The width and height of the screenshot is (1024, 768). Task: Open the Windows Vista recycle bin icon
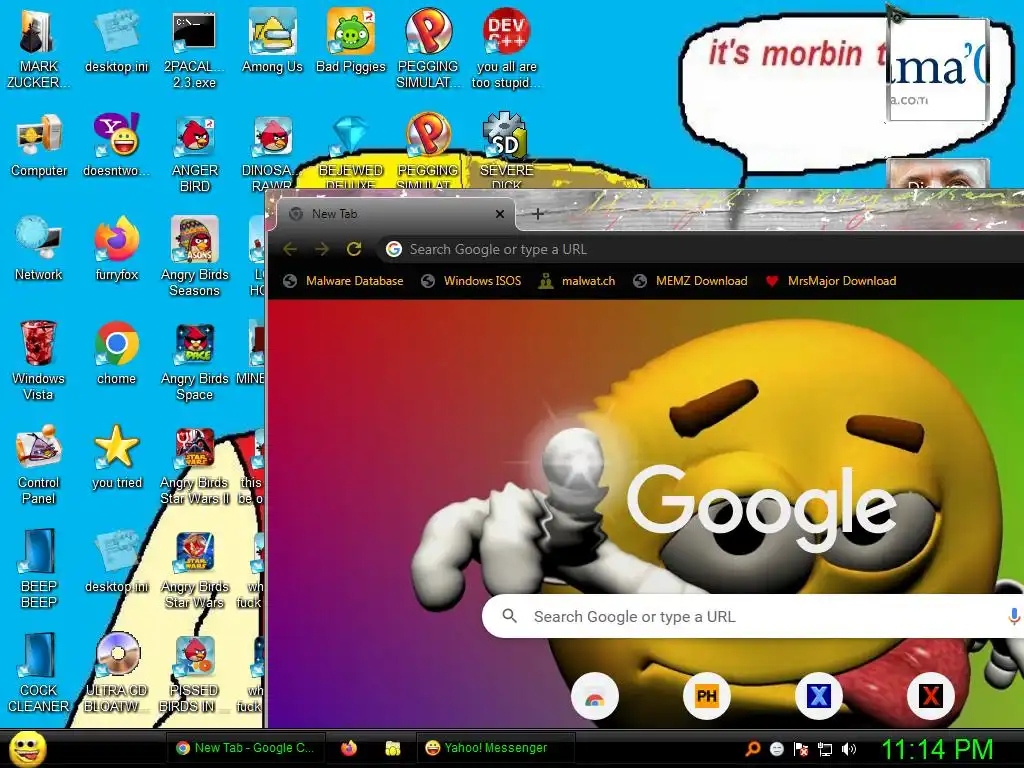(x=39, y=360)
